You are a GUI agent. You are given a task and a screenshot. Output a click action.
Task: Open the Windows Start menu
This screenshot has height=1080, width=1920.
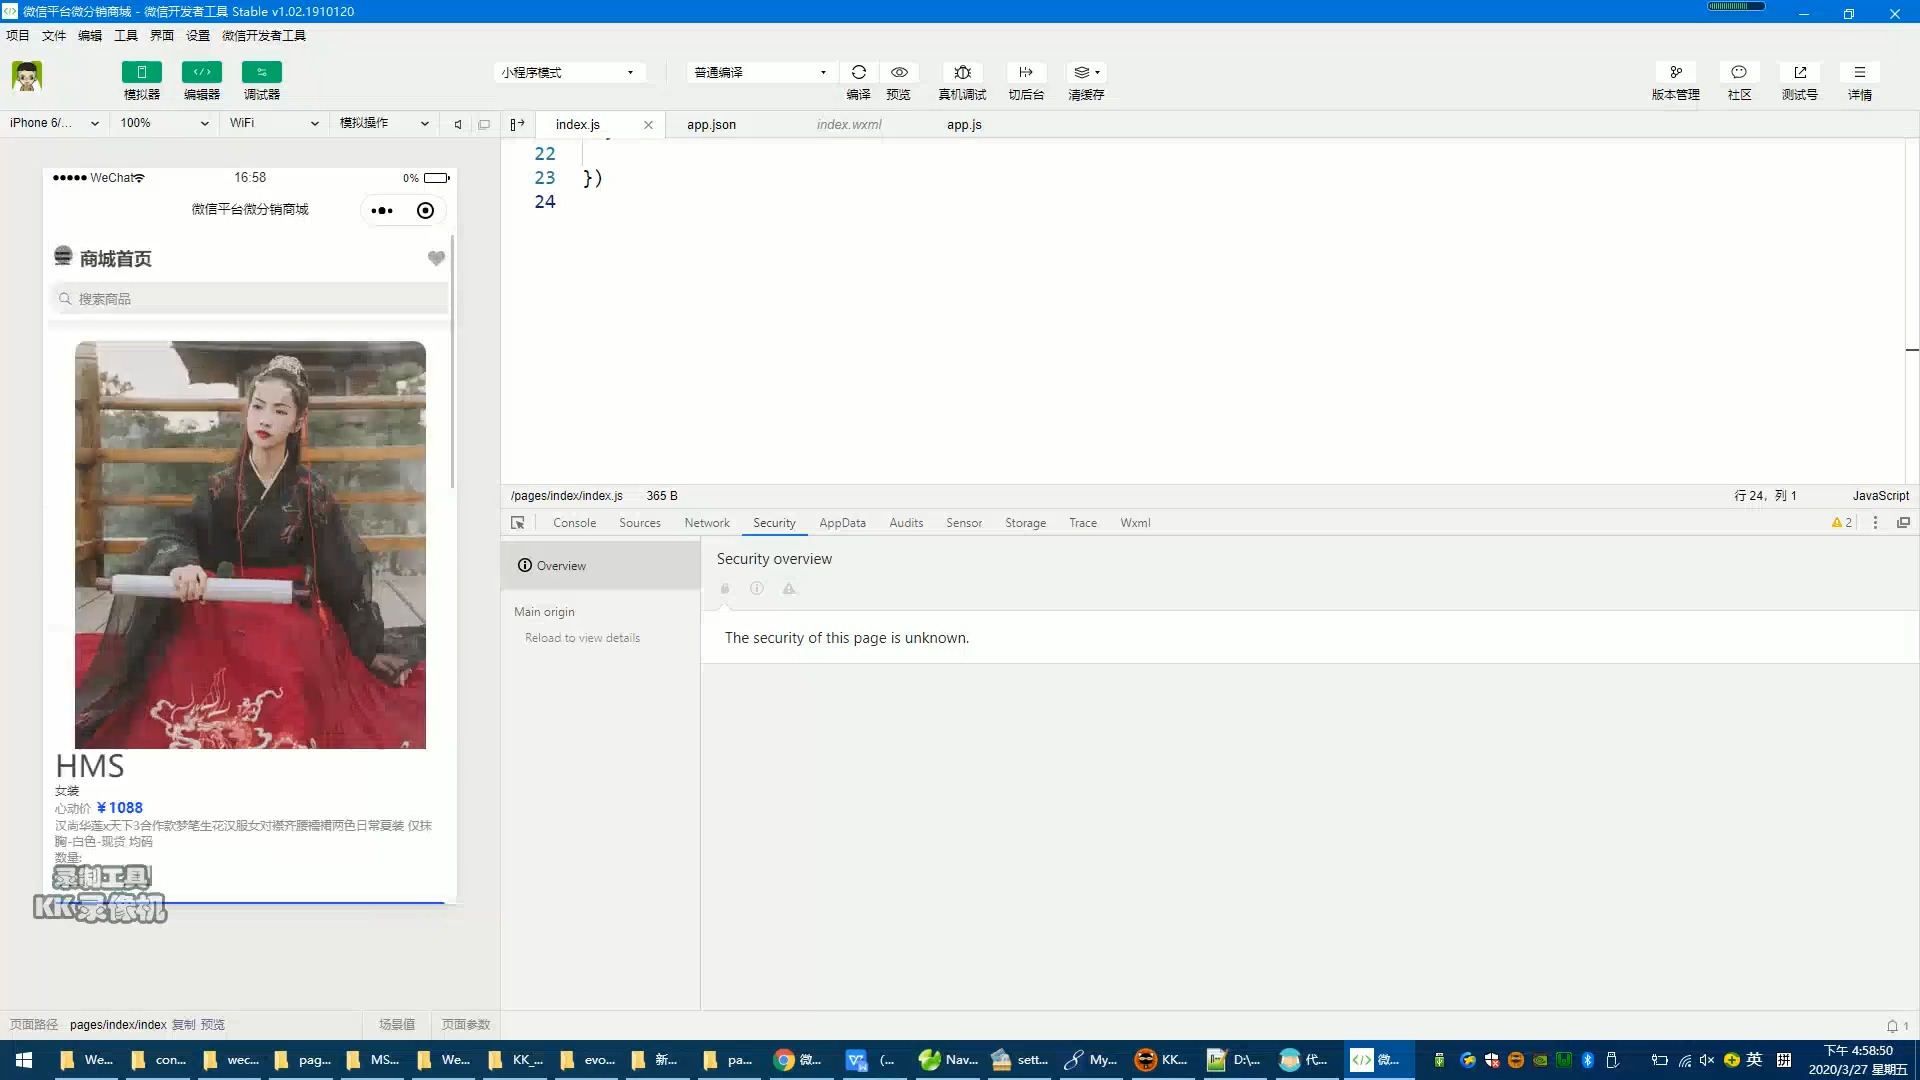pos(24,1059)
